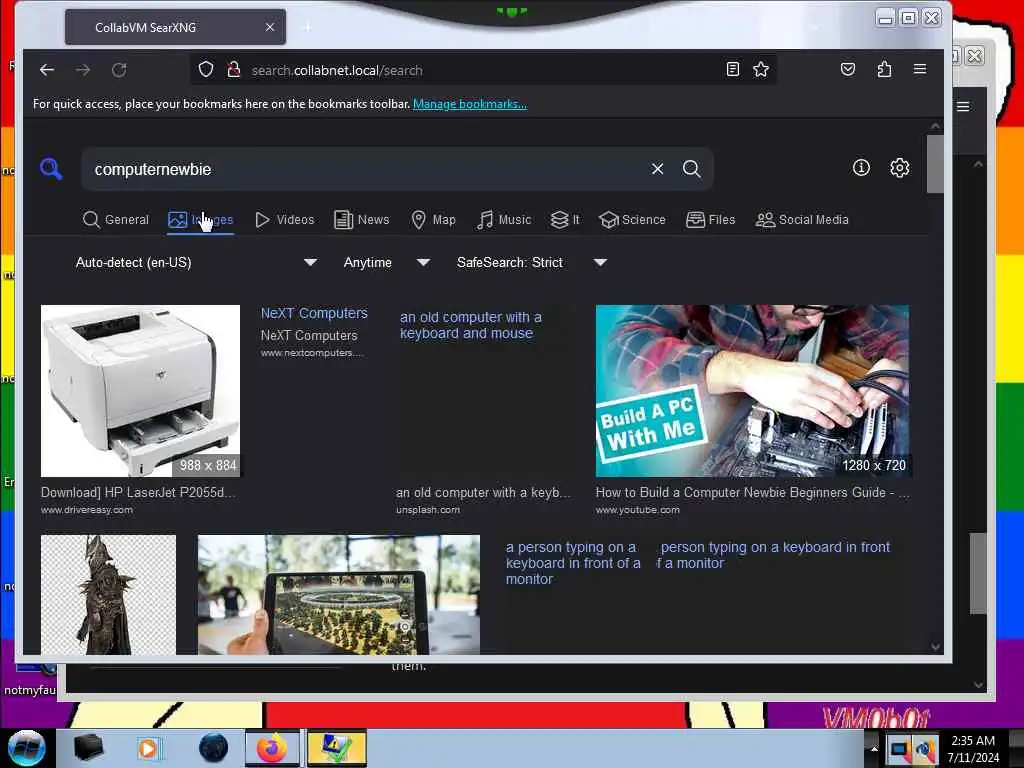The image size is (1024, 768).
Task: Open the NeXT Computers result link
Action: (314, 313)
